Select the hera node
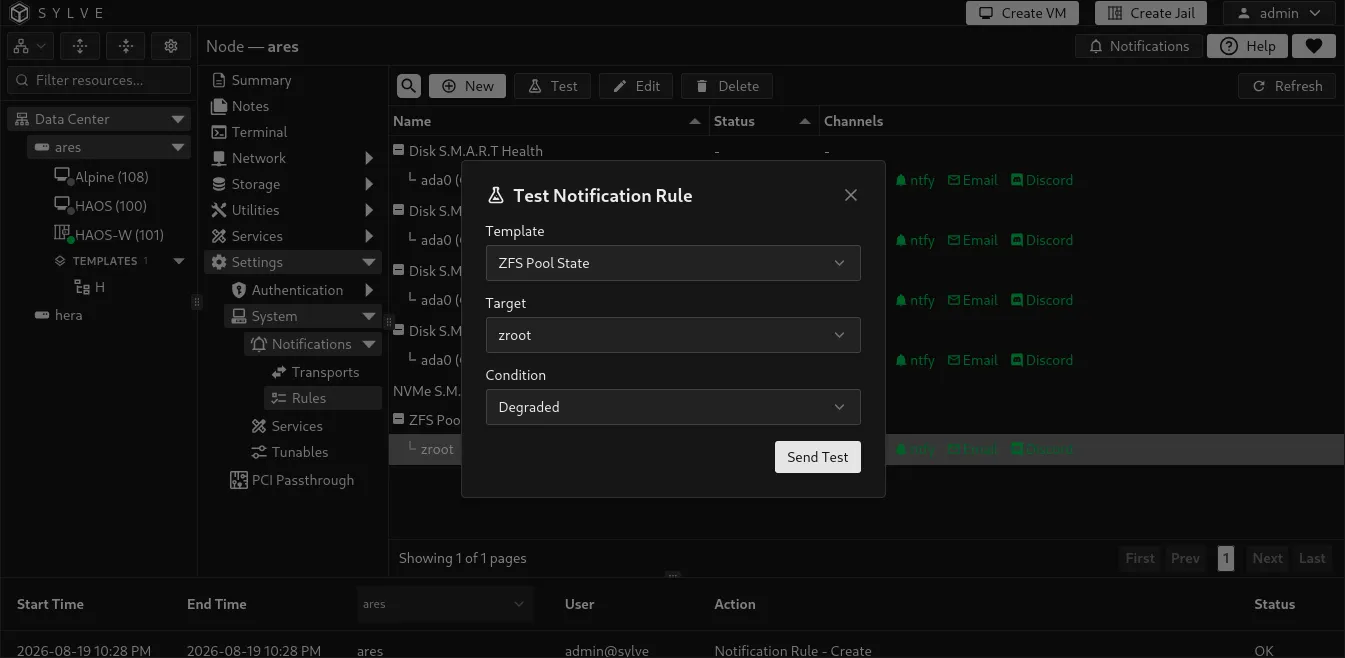Image resolution: width=1345 pixels, height=658 pixels. (58, 315)
